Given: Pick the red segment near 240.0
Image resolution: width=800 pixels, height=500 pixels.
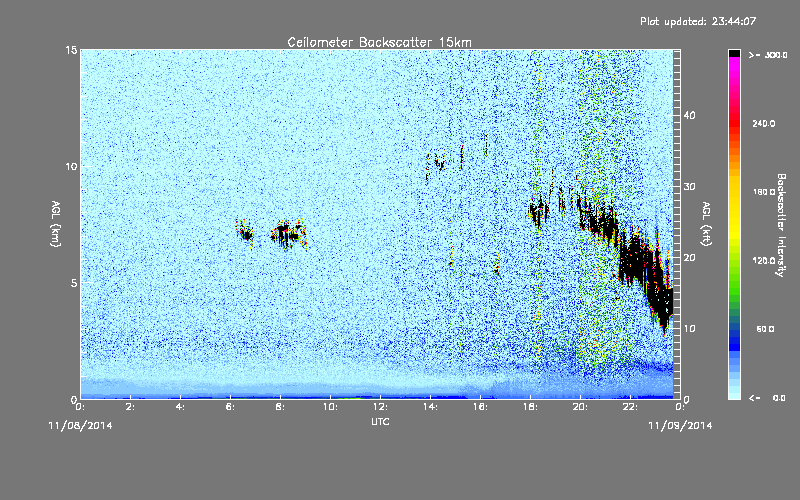Looking at the screenshot, I should click(x=734, y=123).
